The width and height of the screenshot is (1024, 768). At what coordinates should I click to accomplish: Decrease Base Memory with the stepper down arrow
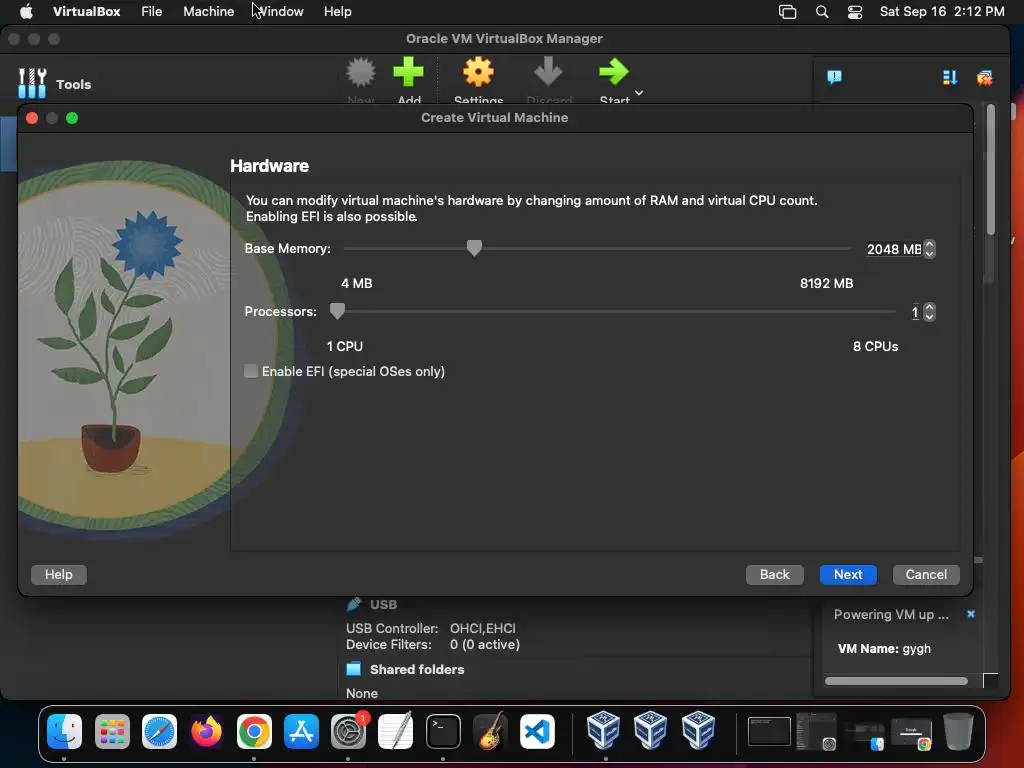tap(929, 253)
